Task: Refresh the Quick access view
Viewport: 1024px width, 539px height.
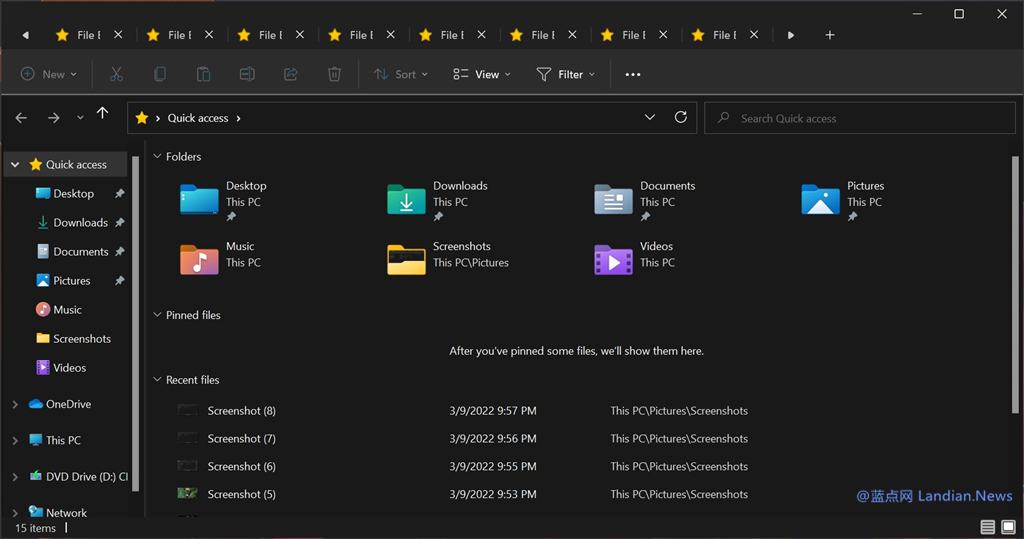Action: (x=681, y=117)
